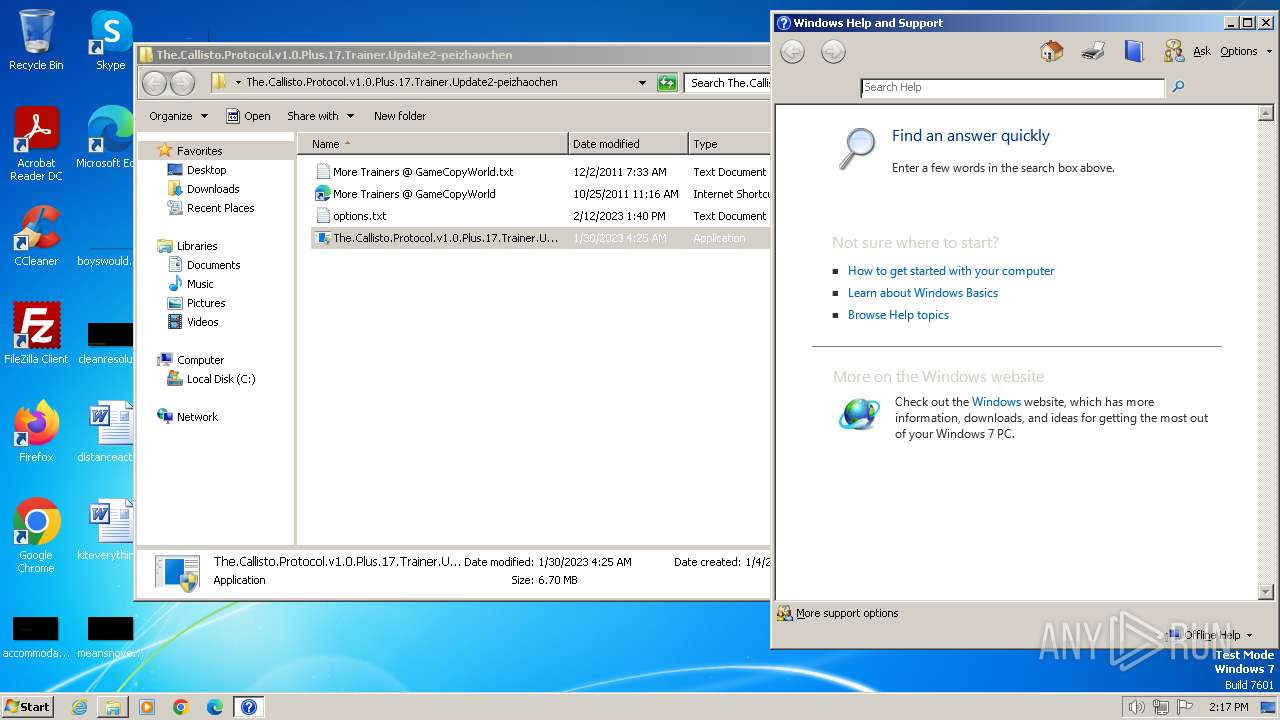
Task: Click the taskbar clock
Action: (x=1228, y=707)
